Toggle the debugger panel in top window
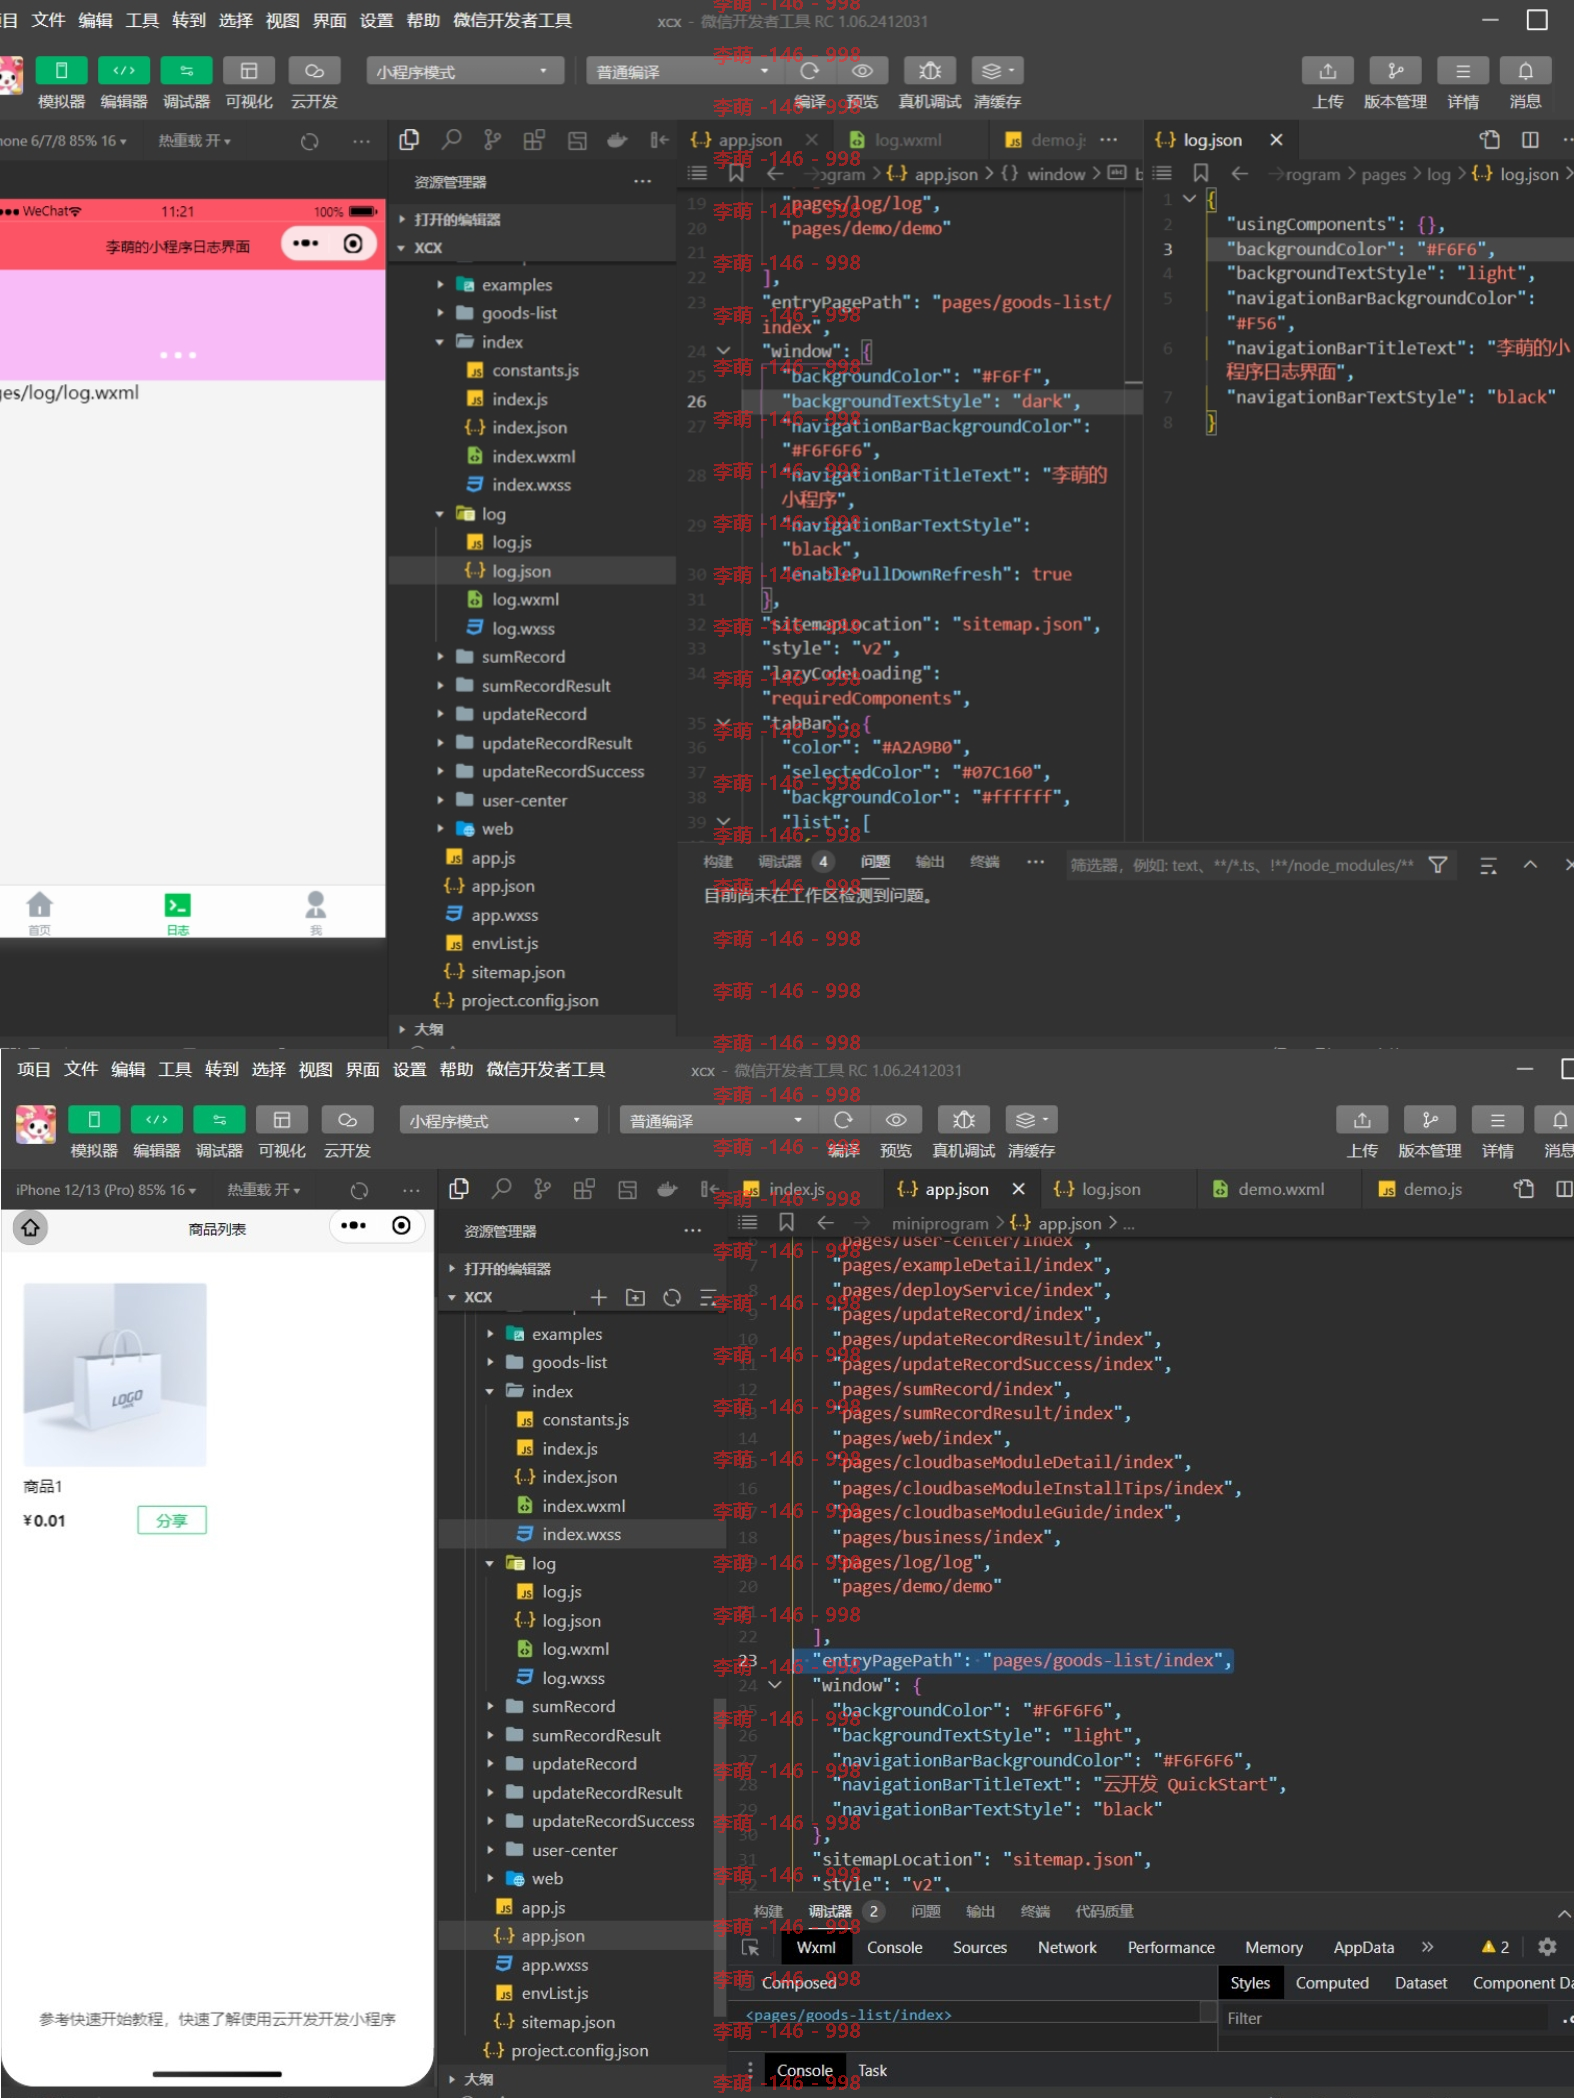Viewport: 1574px width, 2098px height. pyautogui.click(x=186, y=71)
